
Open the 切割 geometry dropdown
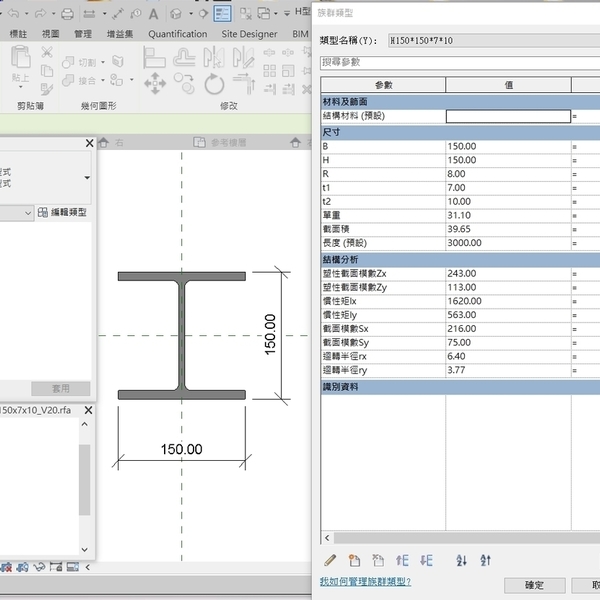click(x=104, y=62)
